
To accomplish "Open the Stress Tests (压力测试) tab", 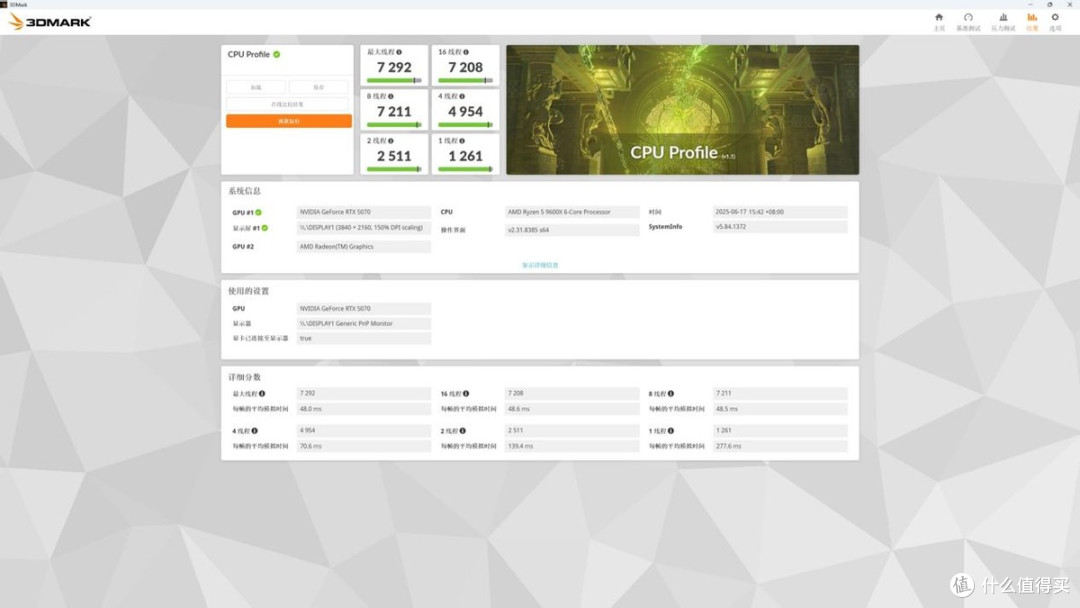I will pos(1003,21).
